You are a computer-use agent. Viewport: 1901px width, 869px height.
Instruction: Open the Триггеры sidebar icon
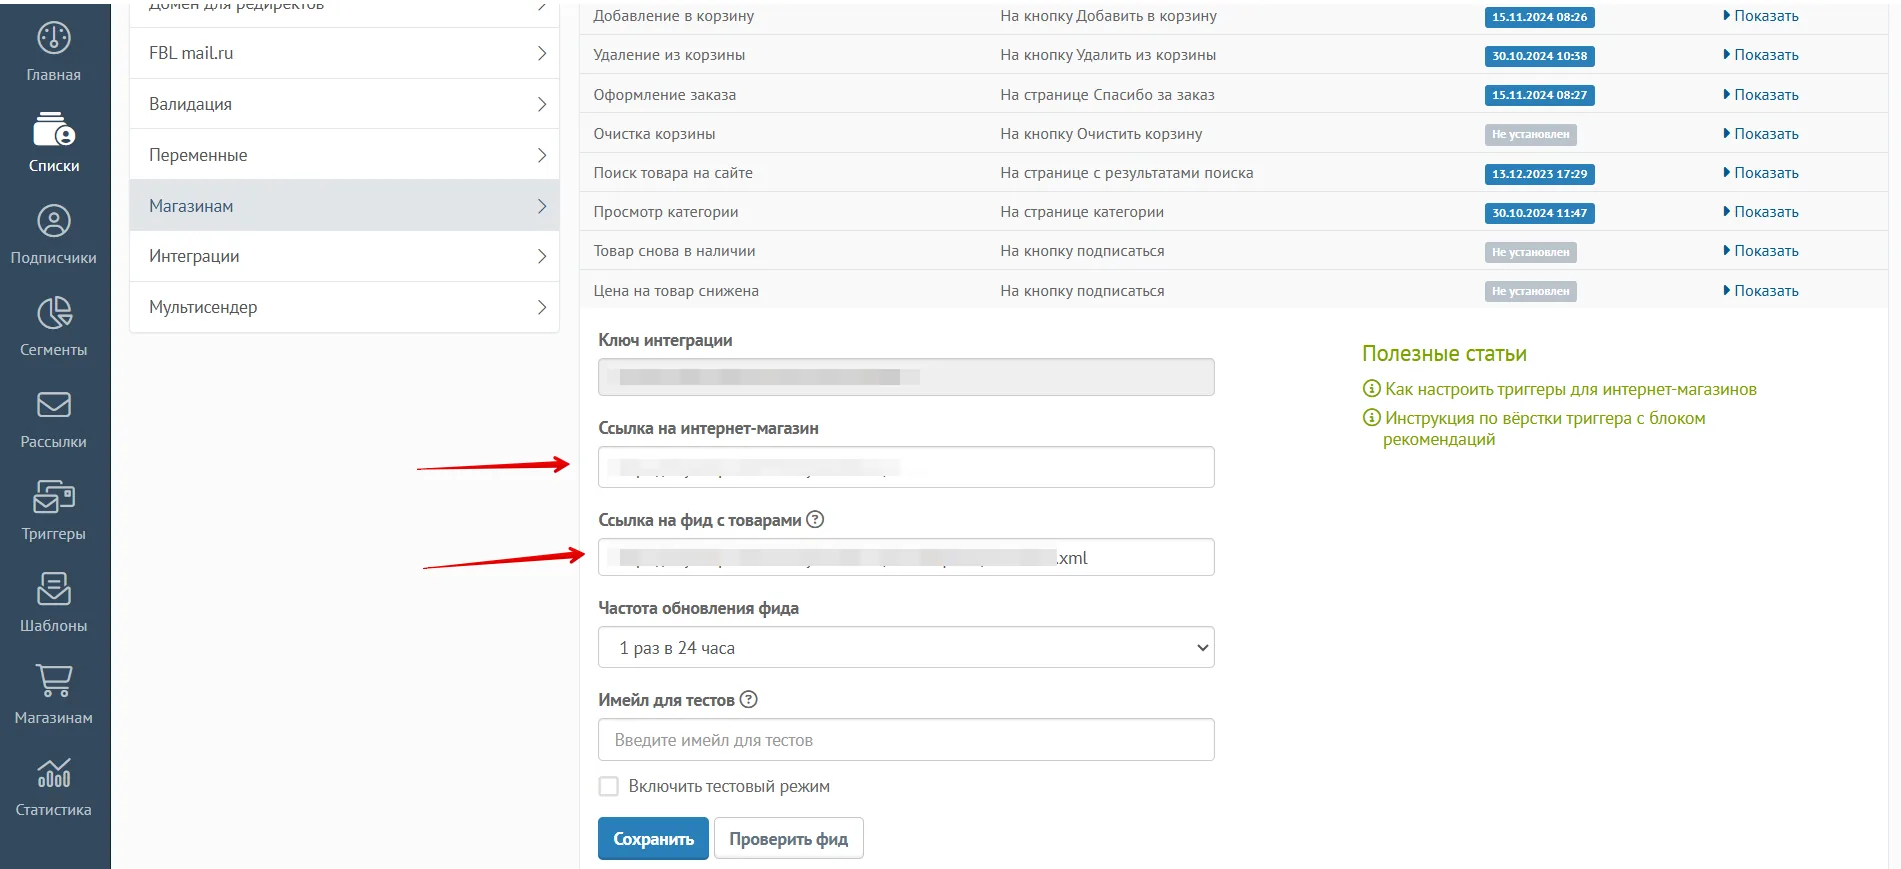[x=54, y=497]
